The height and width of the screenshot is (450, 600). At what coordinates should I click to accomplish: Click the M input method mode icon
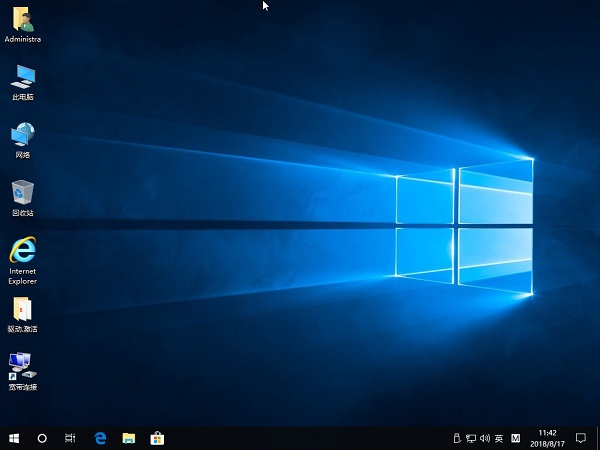(x=515, y=438)
